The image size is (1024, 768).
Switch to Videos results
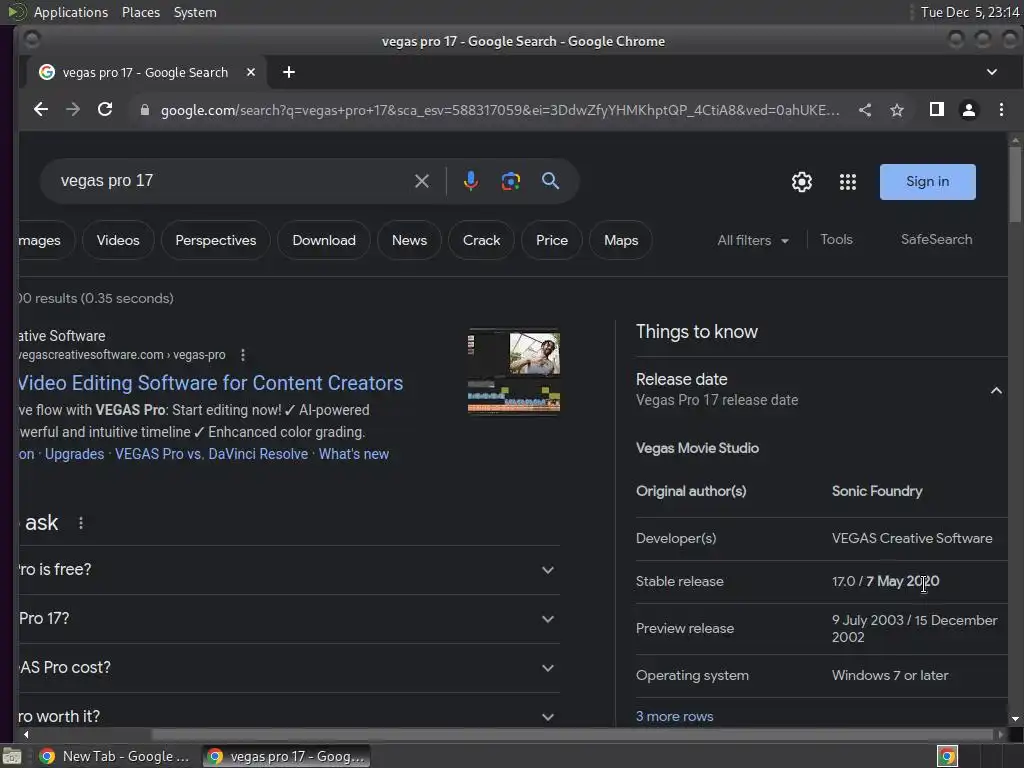(x=118, y=240)
